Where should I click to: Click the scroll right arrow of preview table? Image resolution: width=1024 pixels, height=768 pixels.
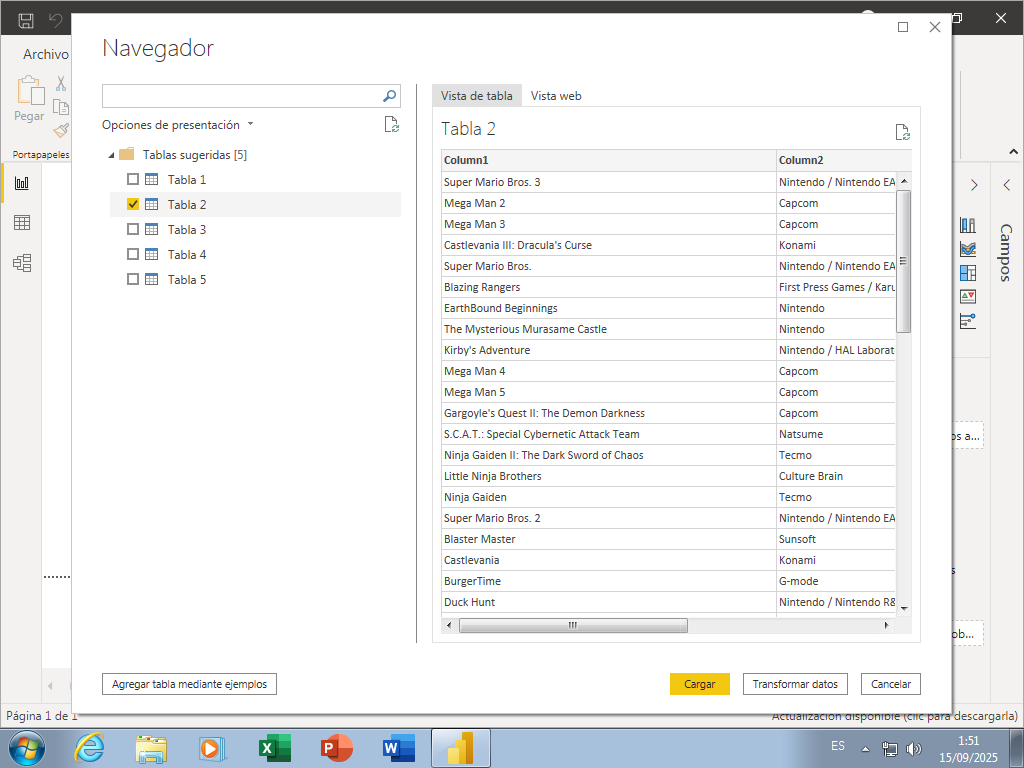(x=886, y=625)
